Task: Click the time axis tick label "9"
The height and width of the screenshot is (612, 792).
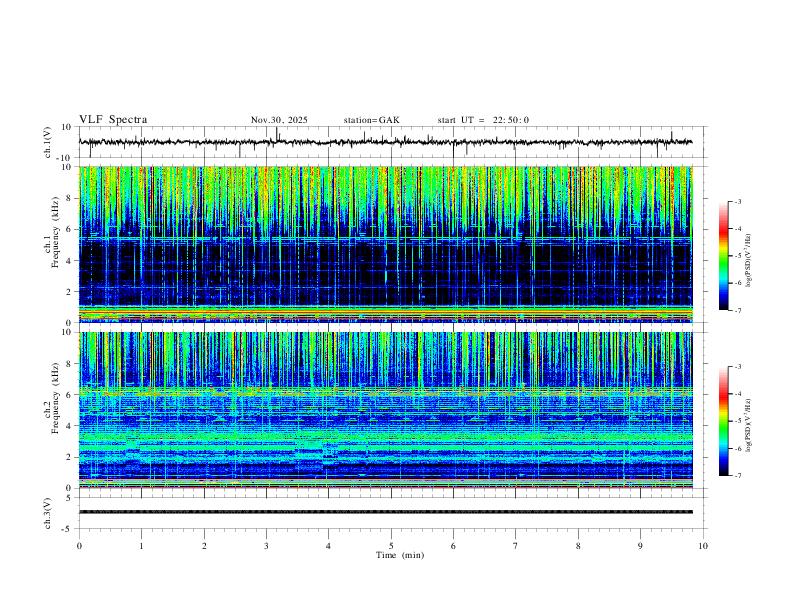Action: click(640, 546)
